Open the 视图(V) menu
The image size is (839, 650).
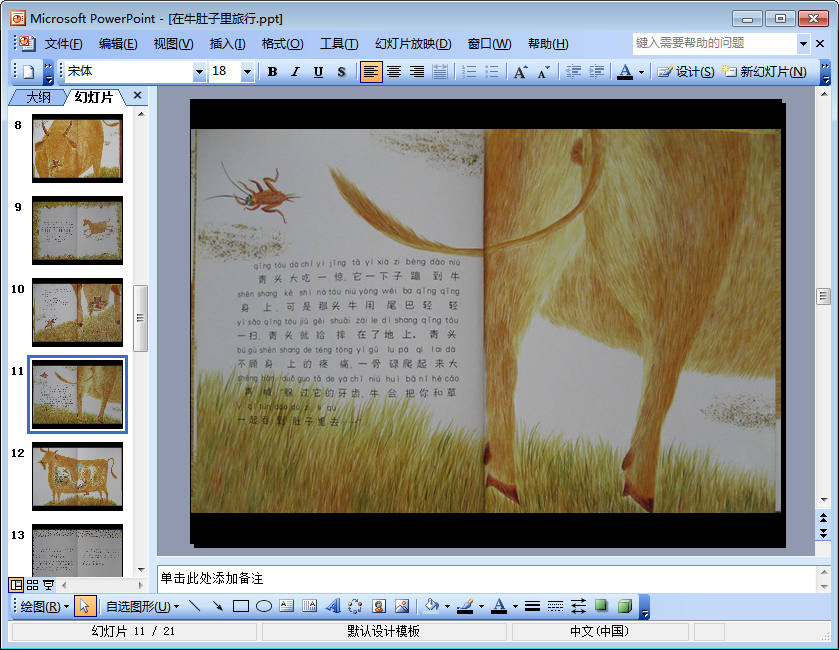coord(173,44)
